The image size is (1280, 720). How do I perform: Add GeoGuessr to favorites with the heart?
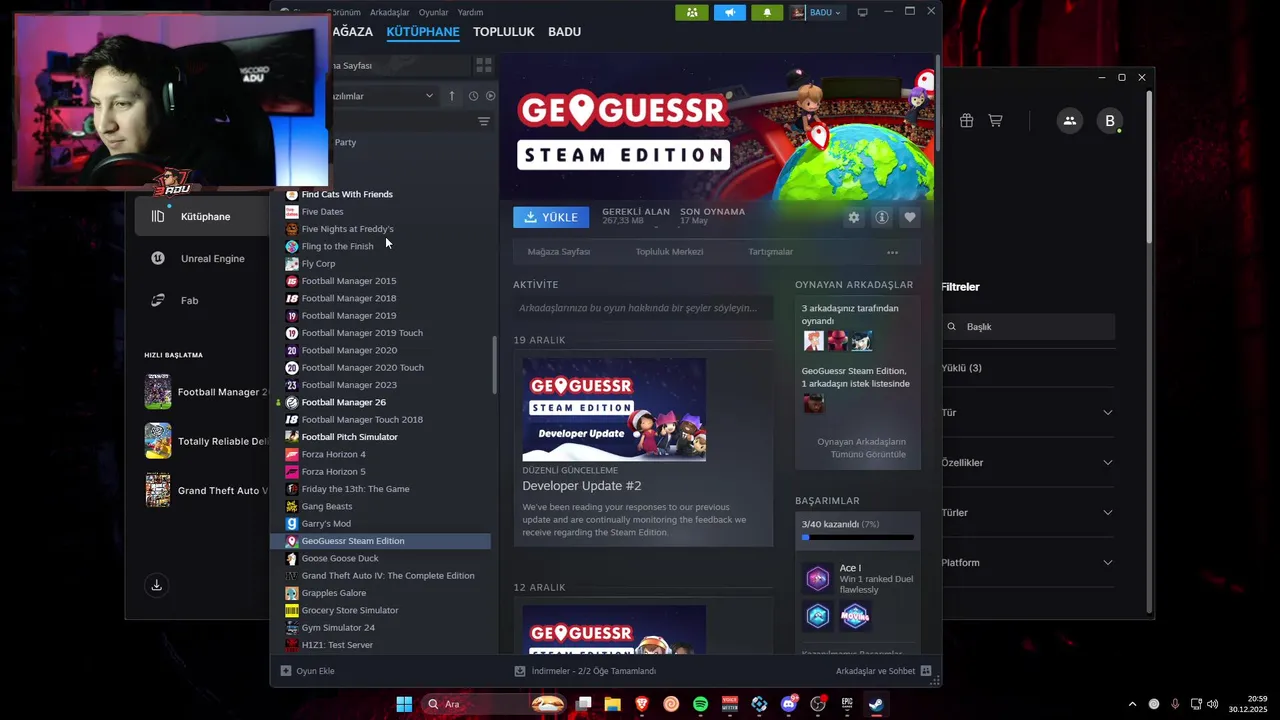click(x=909, y=217)
